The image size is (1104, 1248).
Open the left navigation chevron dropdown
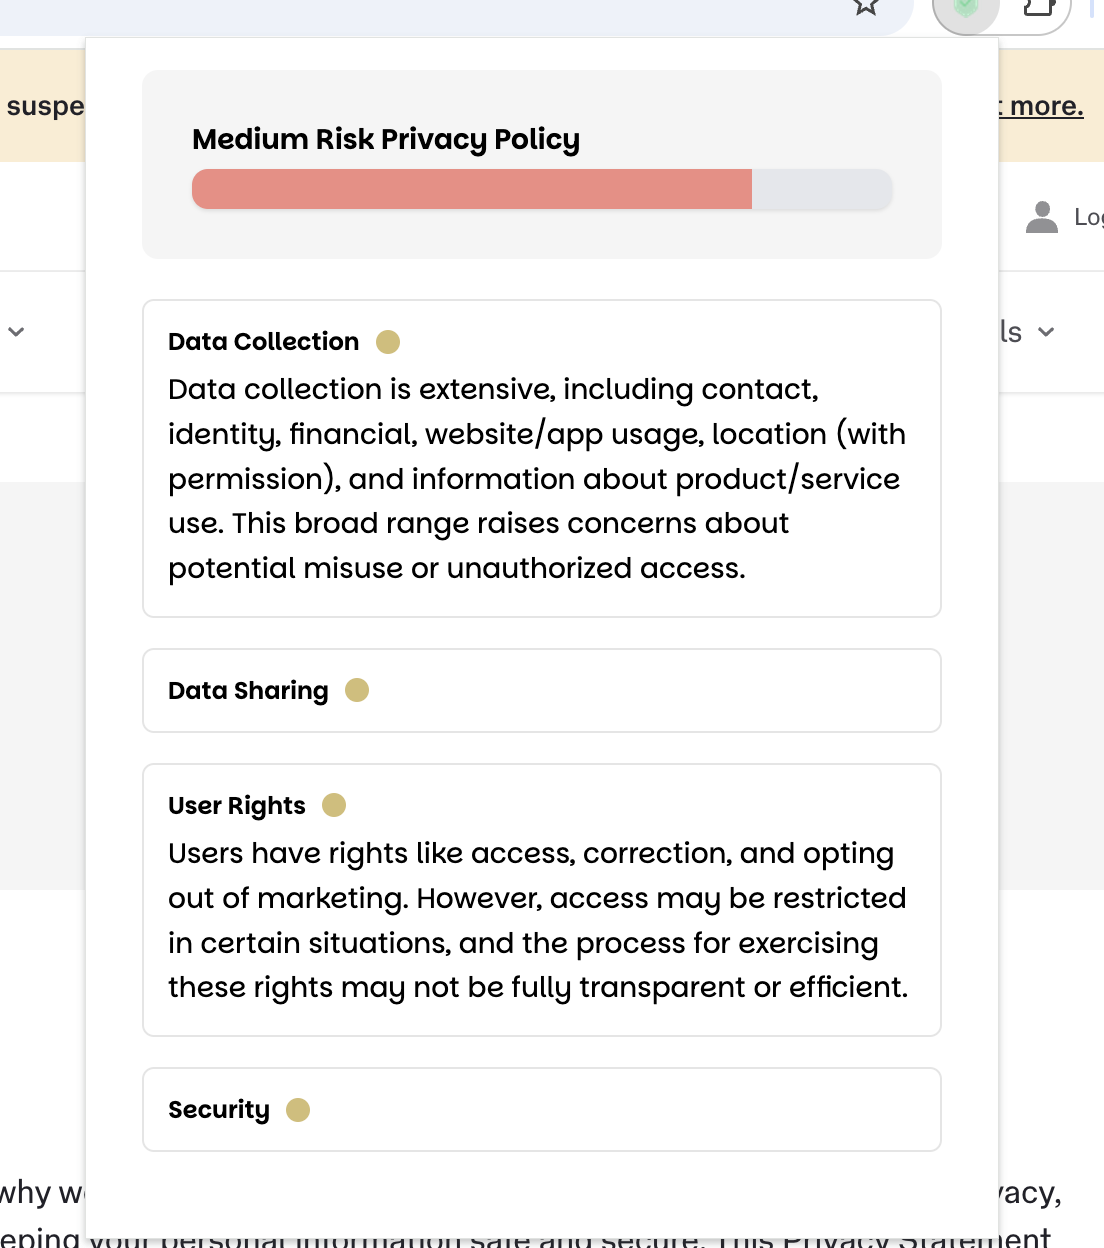pos(16,331)
